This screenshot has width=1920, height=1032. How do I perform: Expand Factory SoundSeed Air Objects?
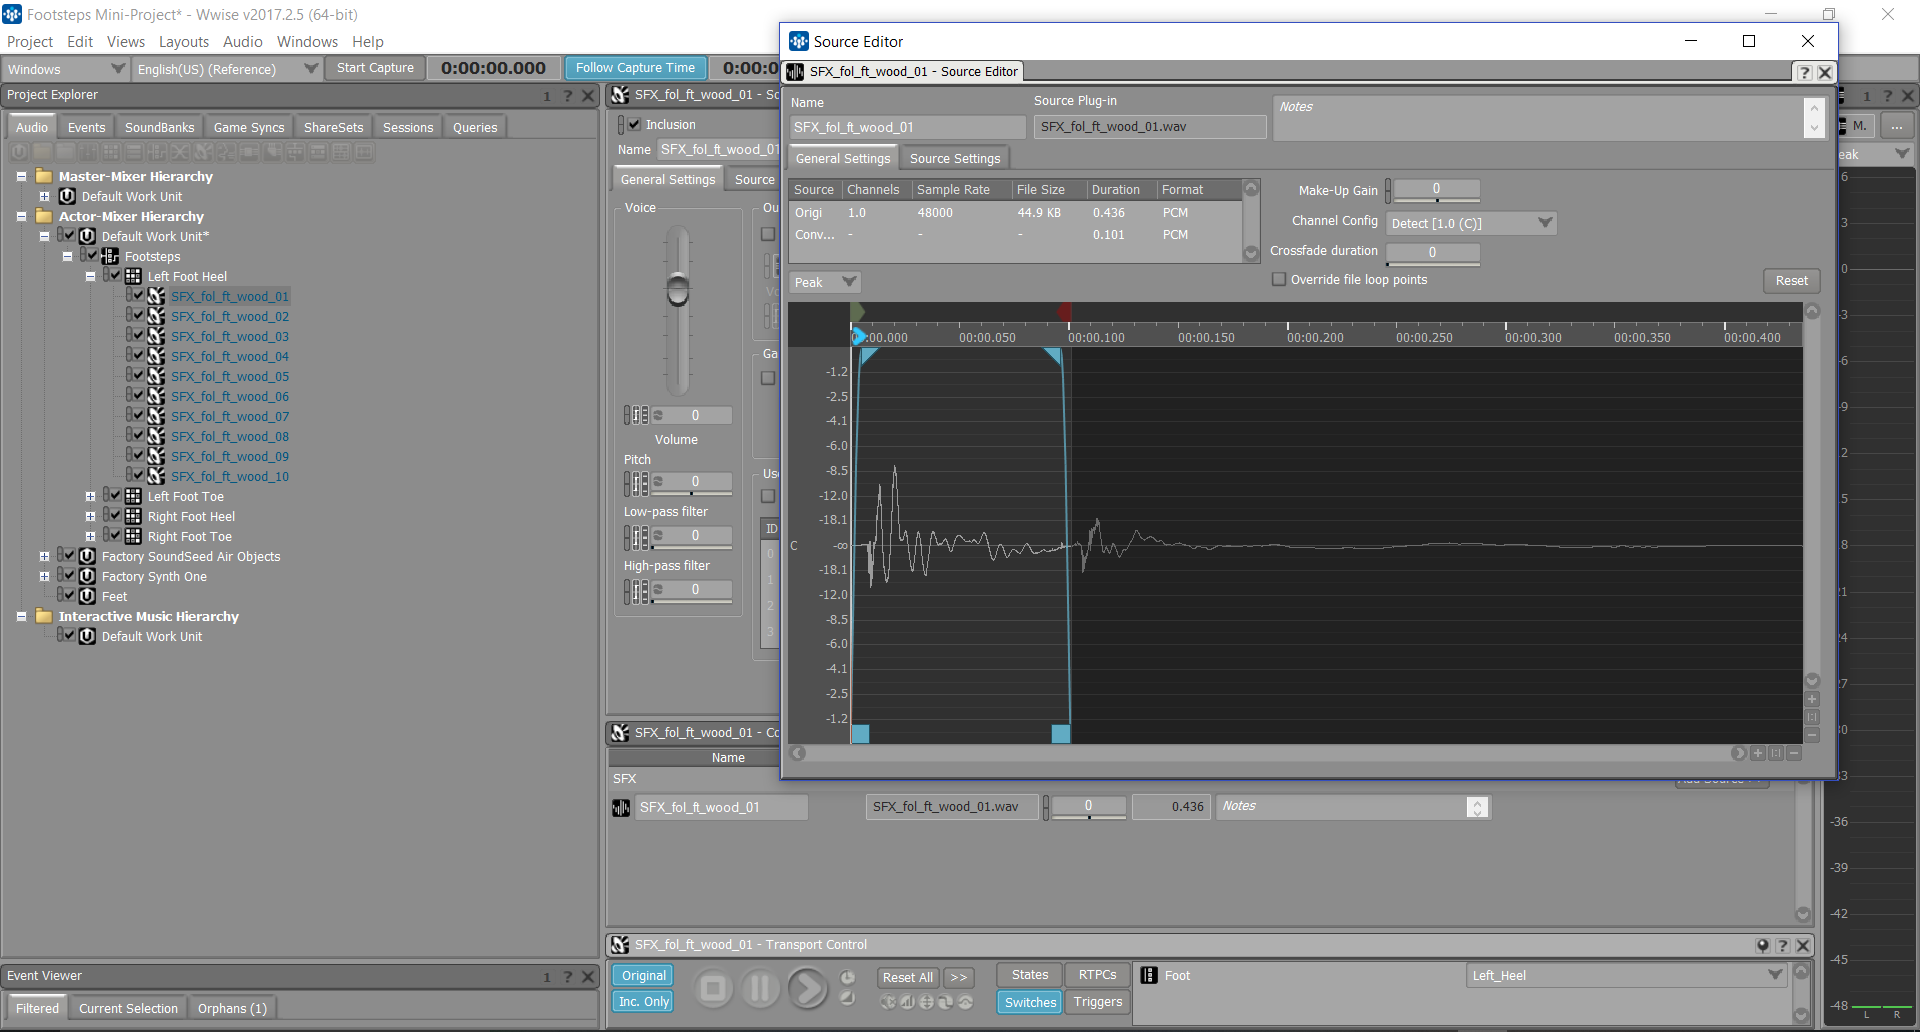44,556
